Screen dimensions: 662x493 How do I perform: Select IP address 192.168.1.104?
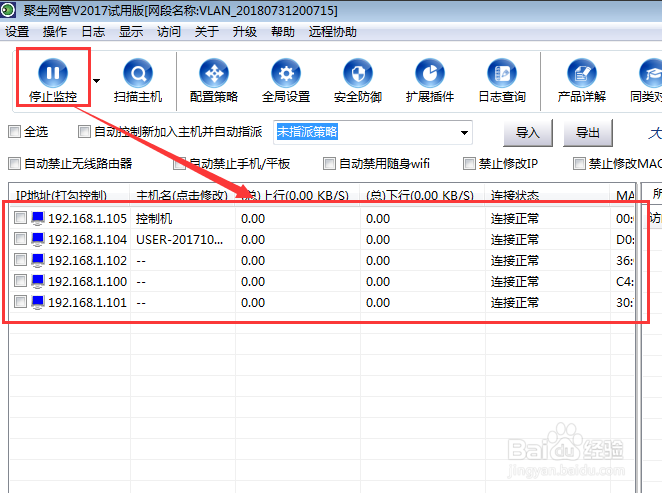tap(87, 240)
